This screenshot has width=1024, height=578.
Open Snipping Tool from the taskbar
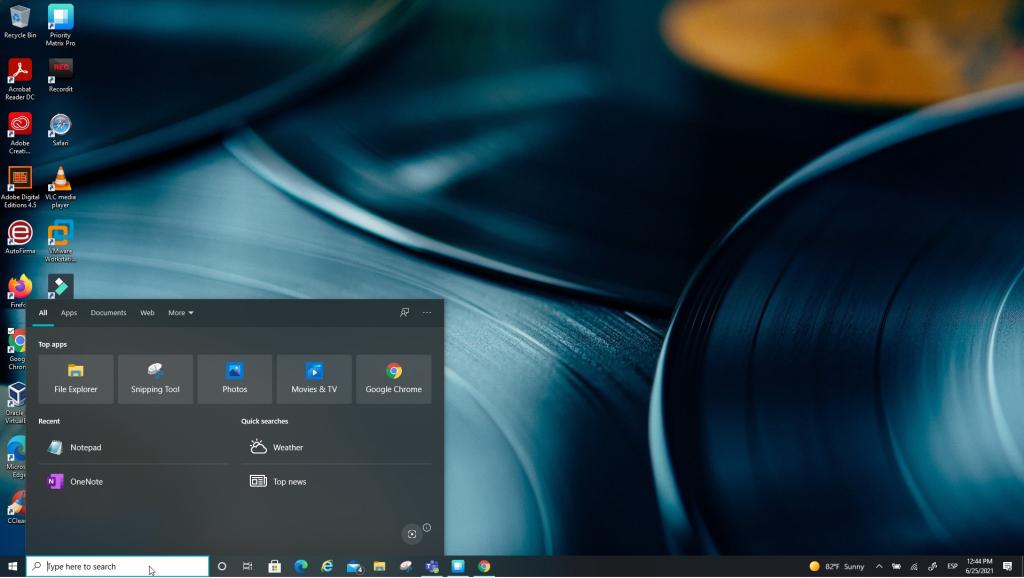tap(406, 566)
